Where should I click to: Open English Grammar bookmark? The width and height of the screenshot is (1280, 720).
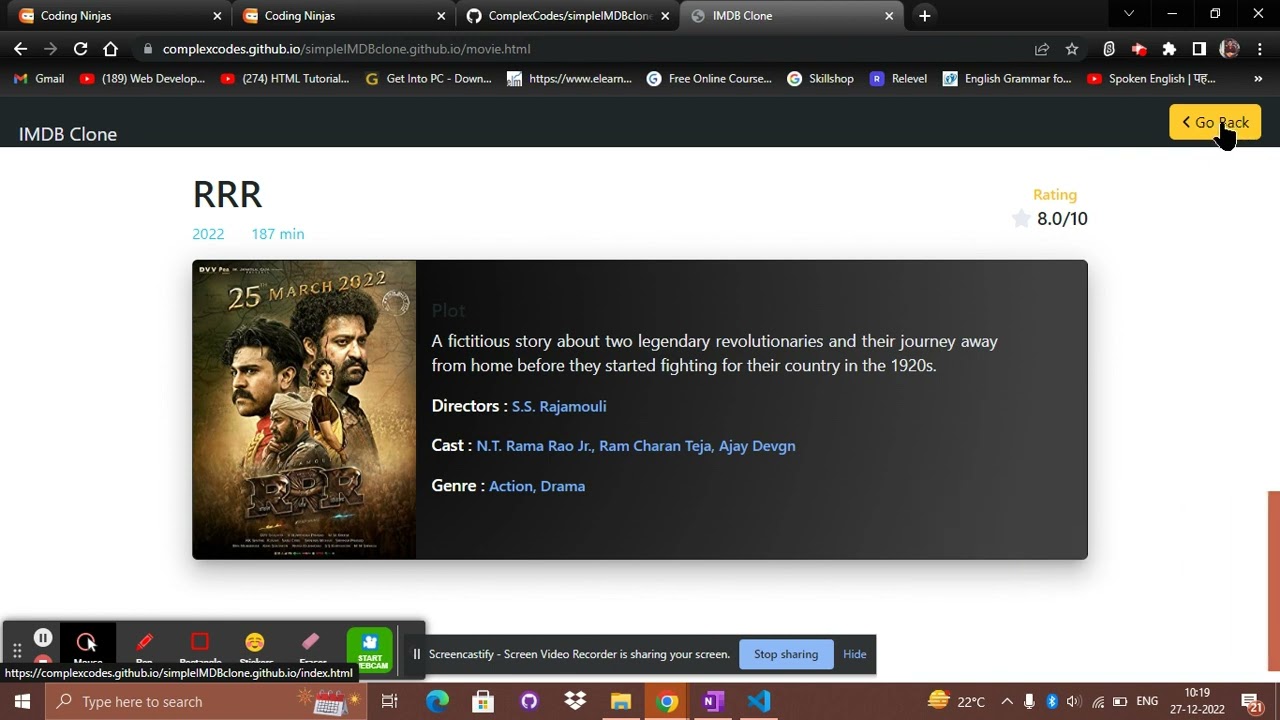[1007, 78]
